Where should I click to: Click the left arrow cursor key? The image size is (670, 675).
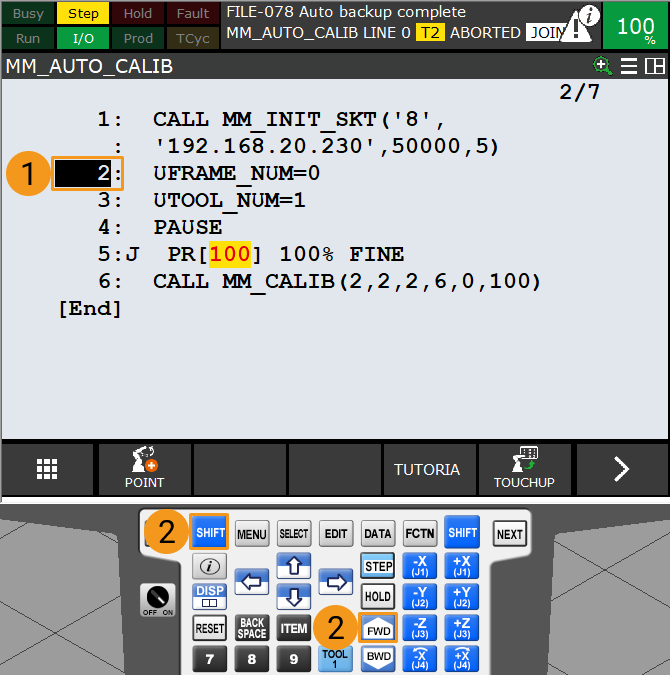coord(251,582)
